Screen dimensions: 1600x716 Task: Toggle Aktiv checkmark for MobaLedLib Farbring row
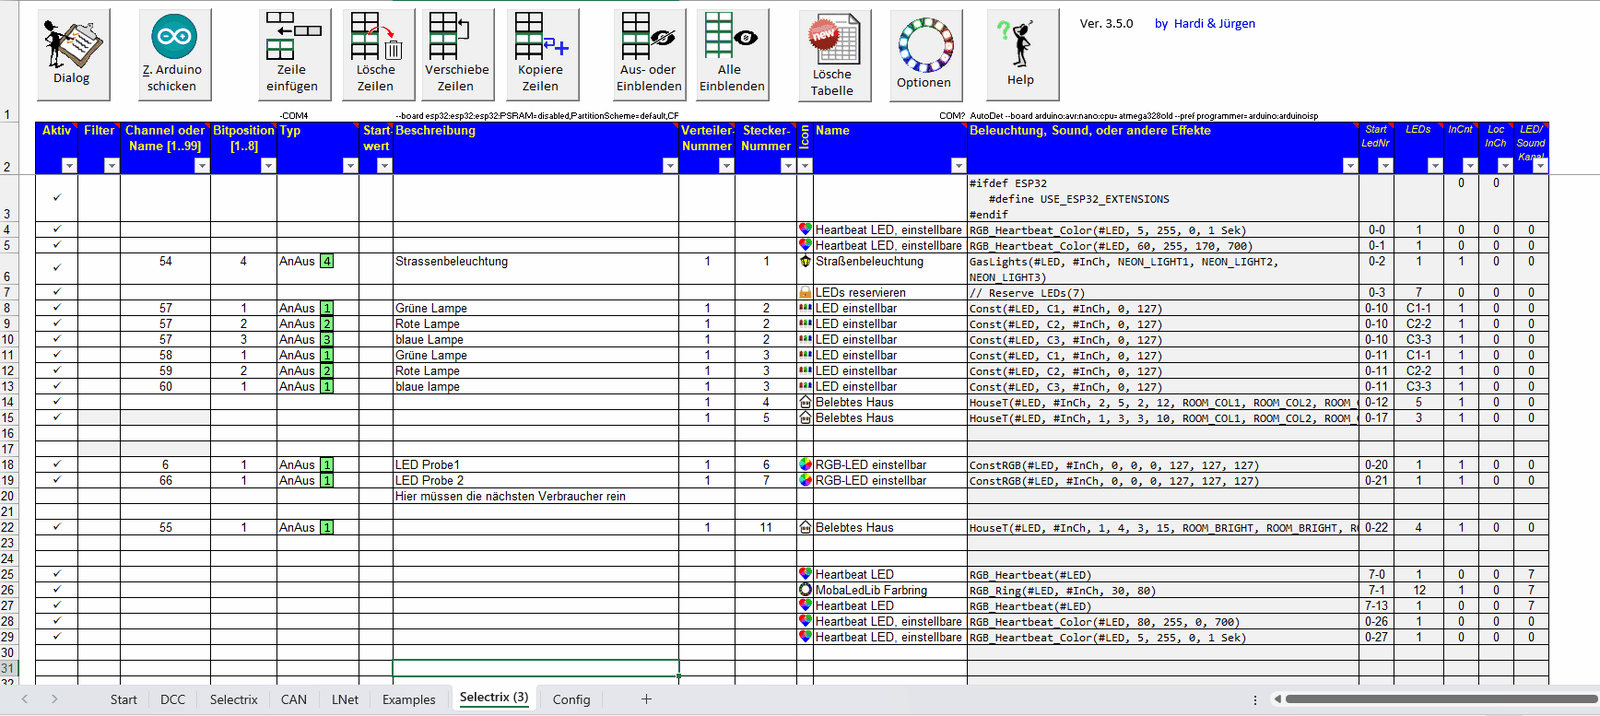(x=57, y=590)
